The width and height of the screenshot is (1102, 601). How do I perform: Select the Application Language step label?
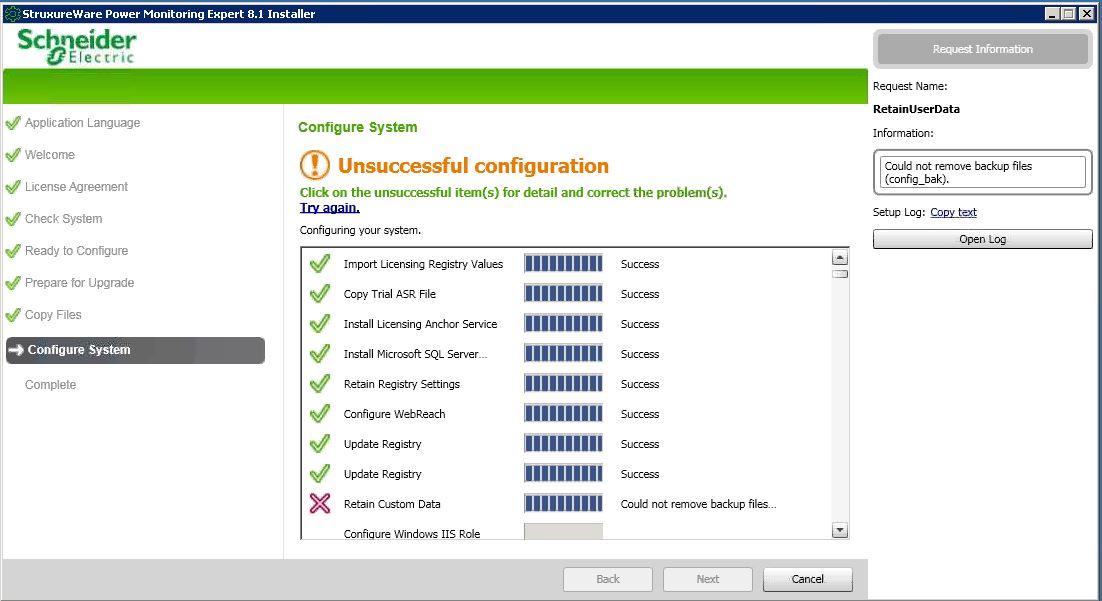82,123
